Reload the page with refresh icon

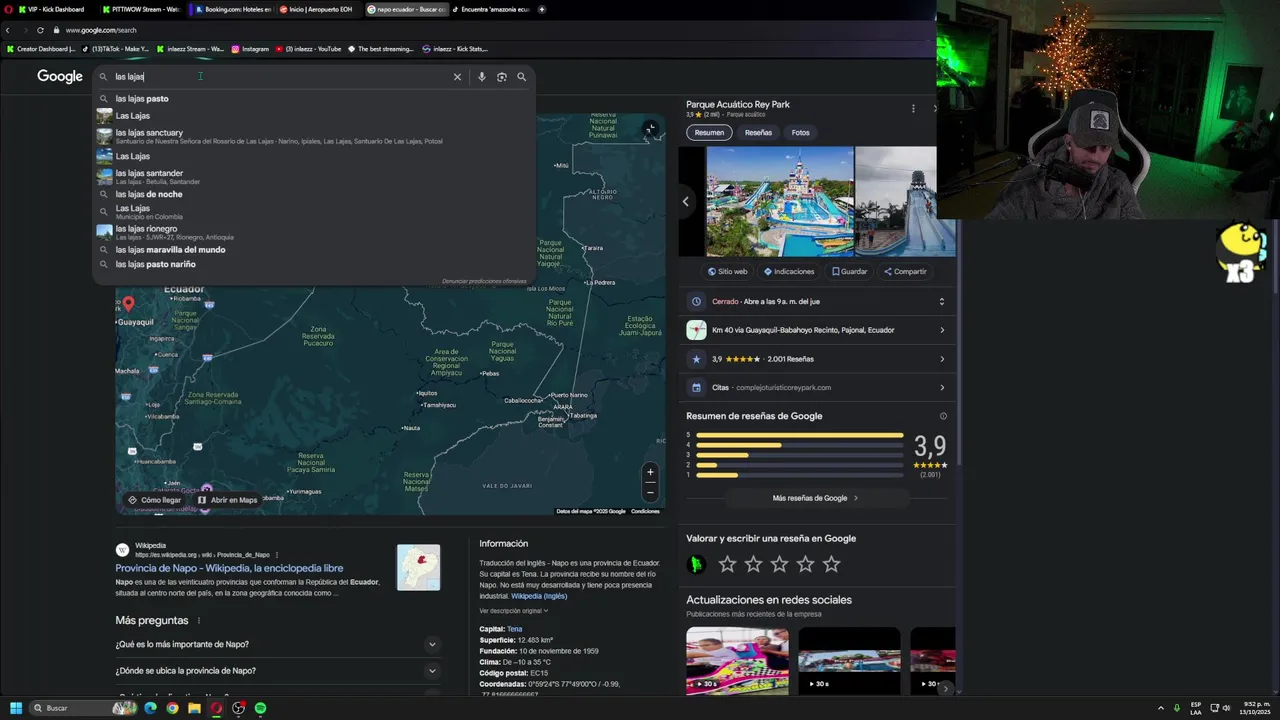tap(40, 30)
